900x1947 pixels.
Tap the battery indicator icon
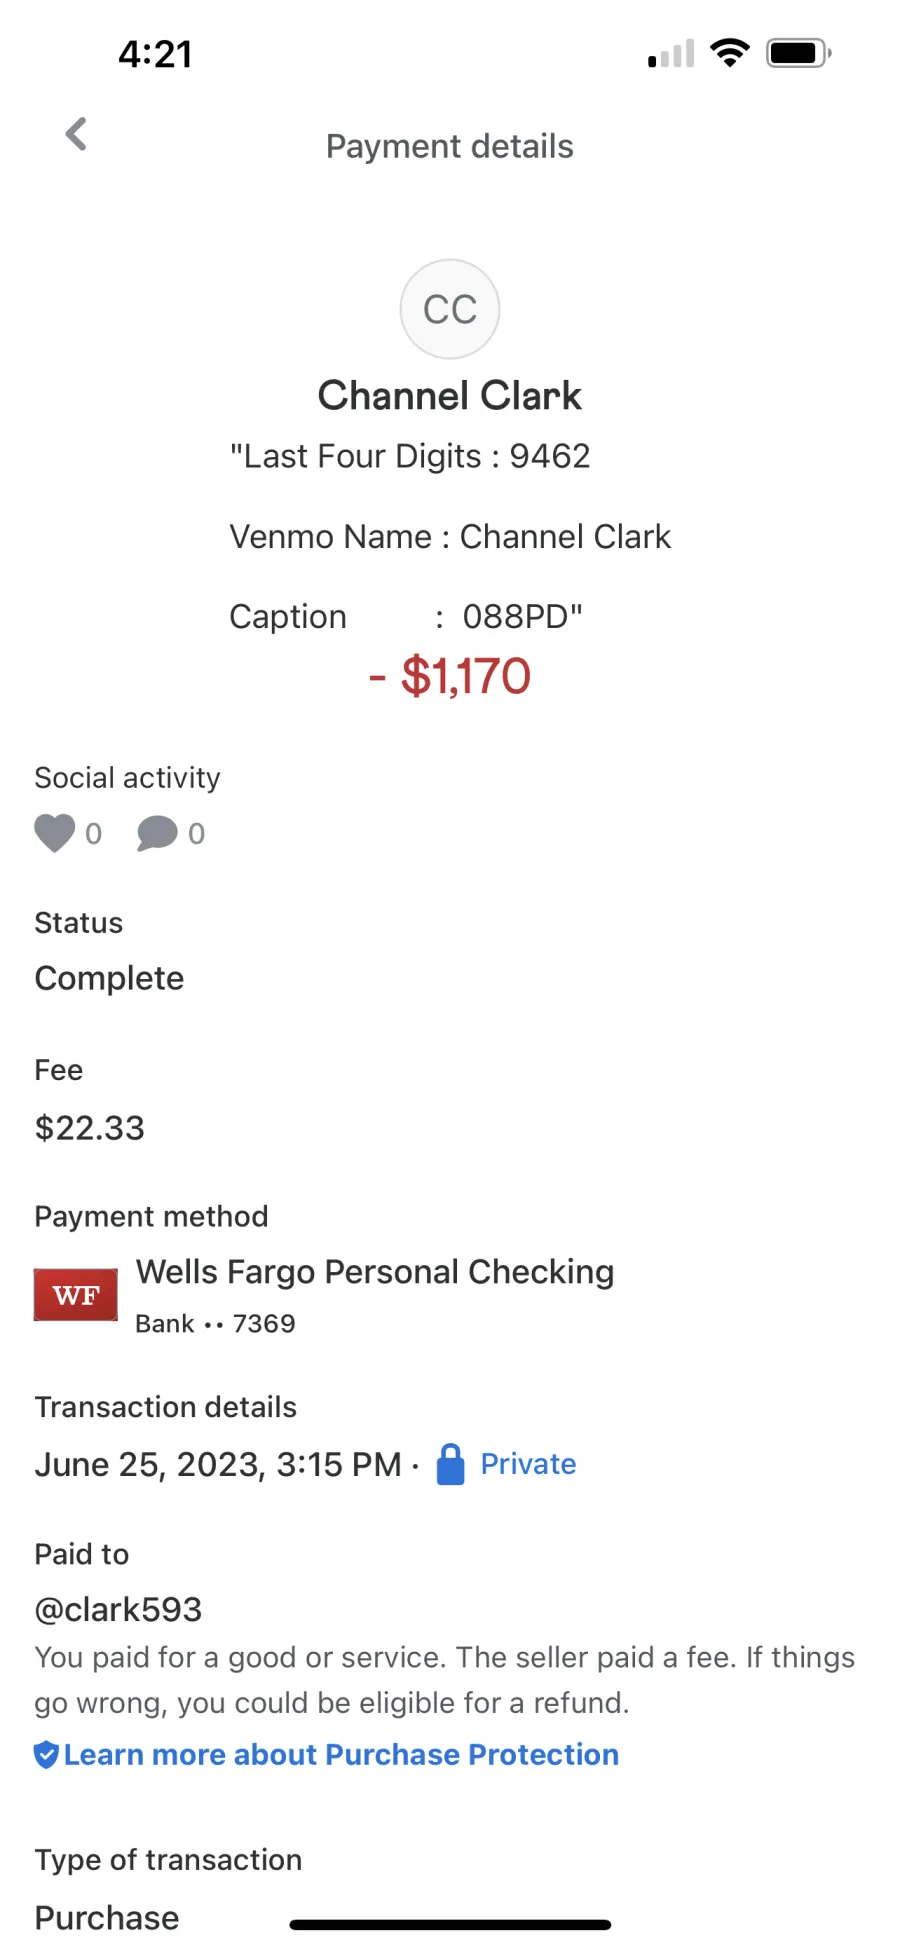[799, 53]
